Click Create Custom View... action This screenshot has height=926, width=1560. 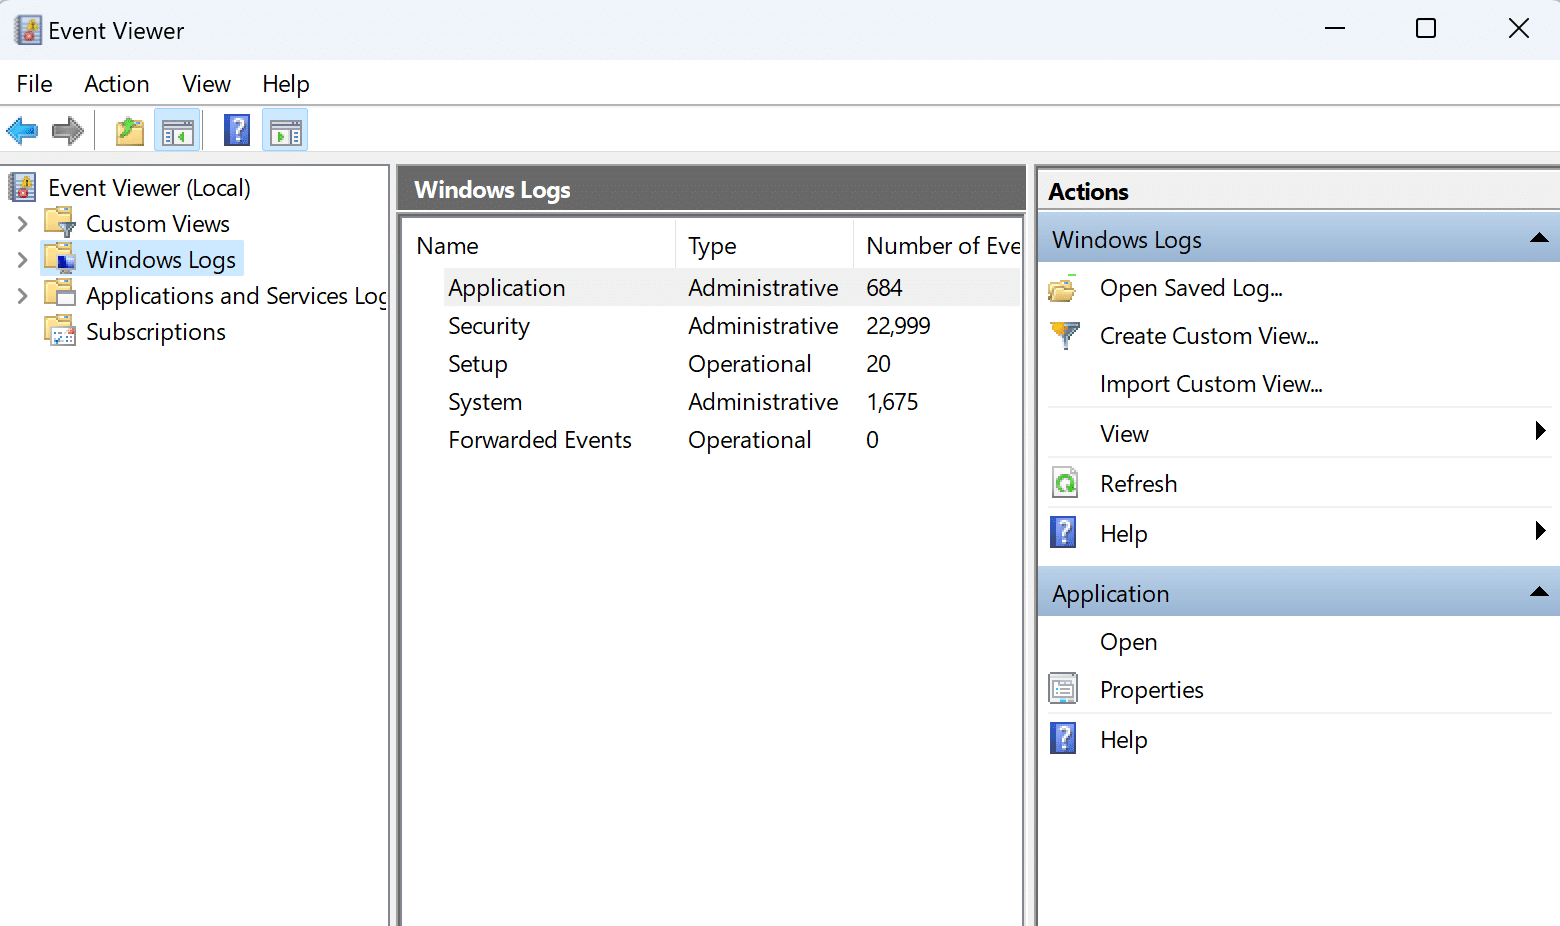[x=1209, y=336]
